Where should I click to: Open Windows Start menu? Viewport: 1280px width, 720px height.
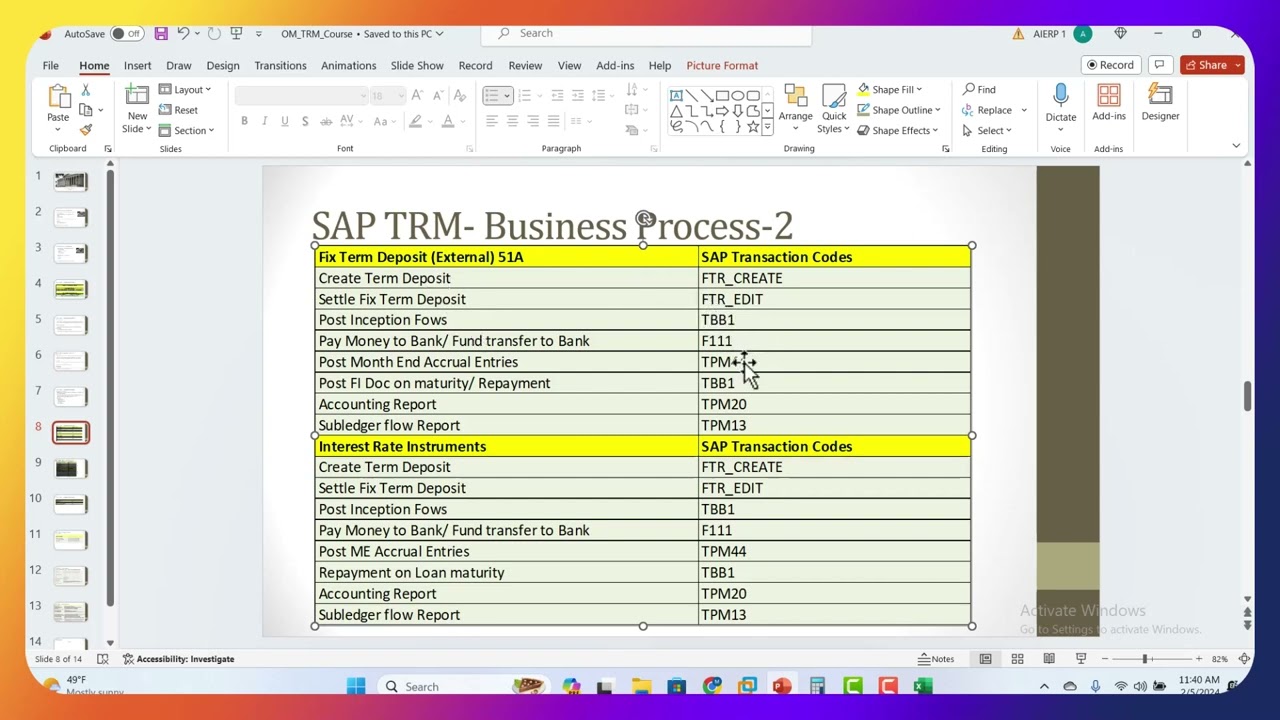[x=356, y=686]
